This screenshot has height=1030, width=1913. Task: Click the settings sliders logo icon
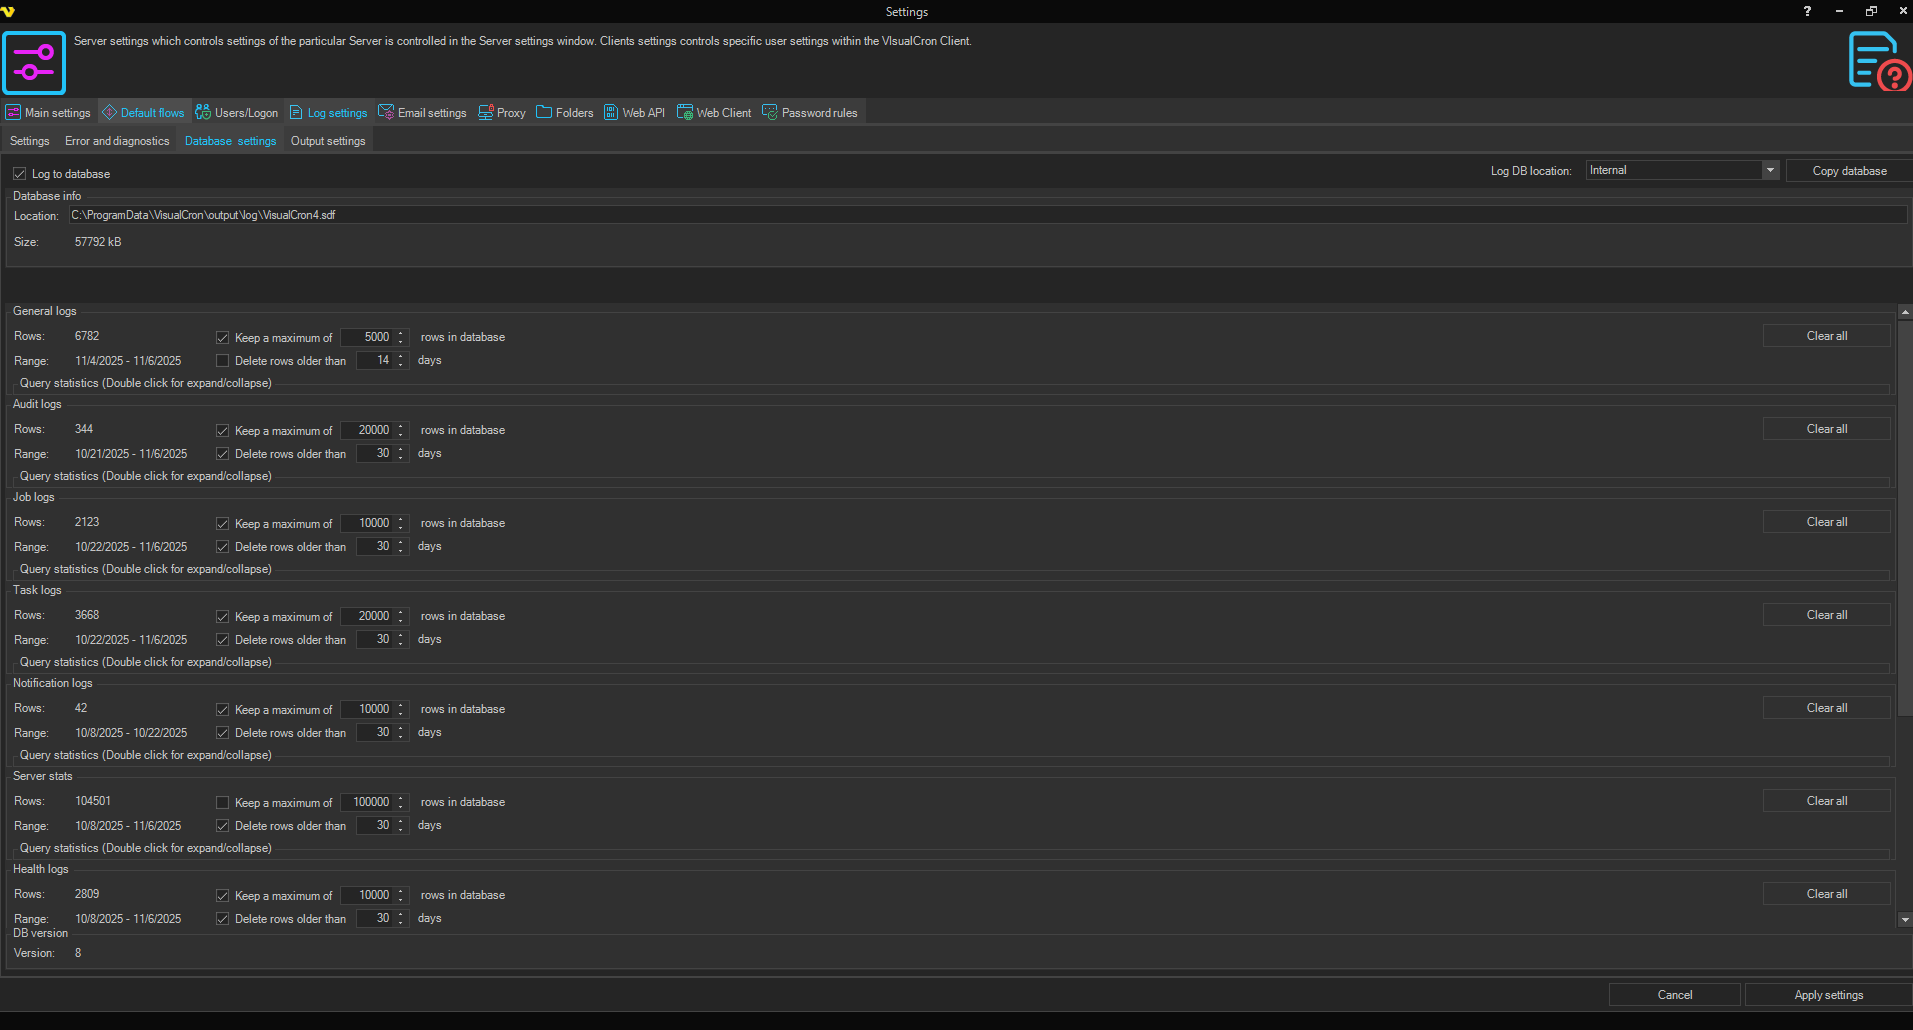[x=34, y=63]
